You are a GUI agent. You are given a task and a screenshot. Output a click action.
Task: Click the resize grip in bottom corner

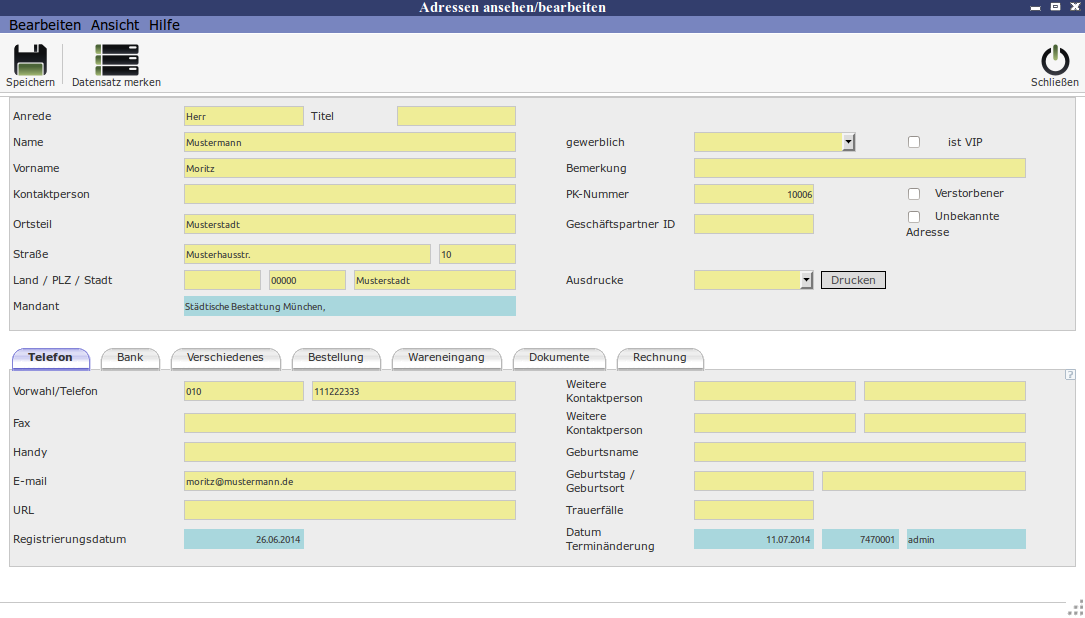[1076, 606]
